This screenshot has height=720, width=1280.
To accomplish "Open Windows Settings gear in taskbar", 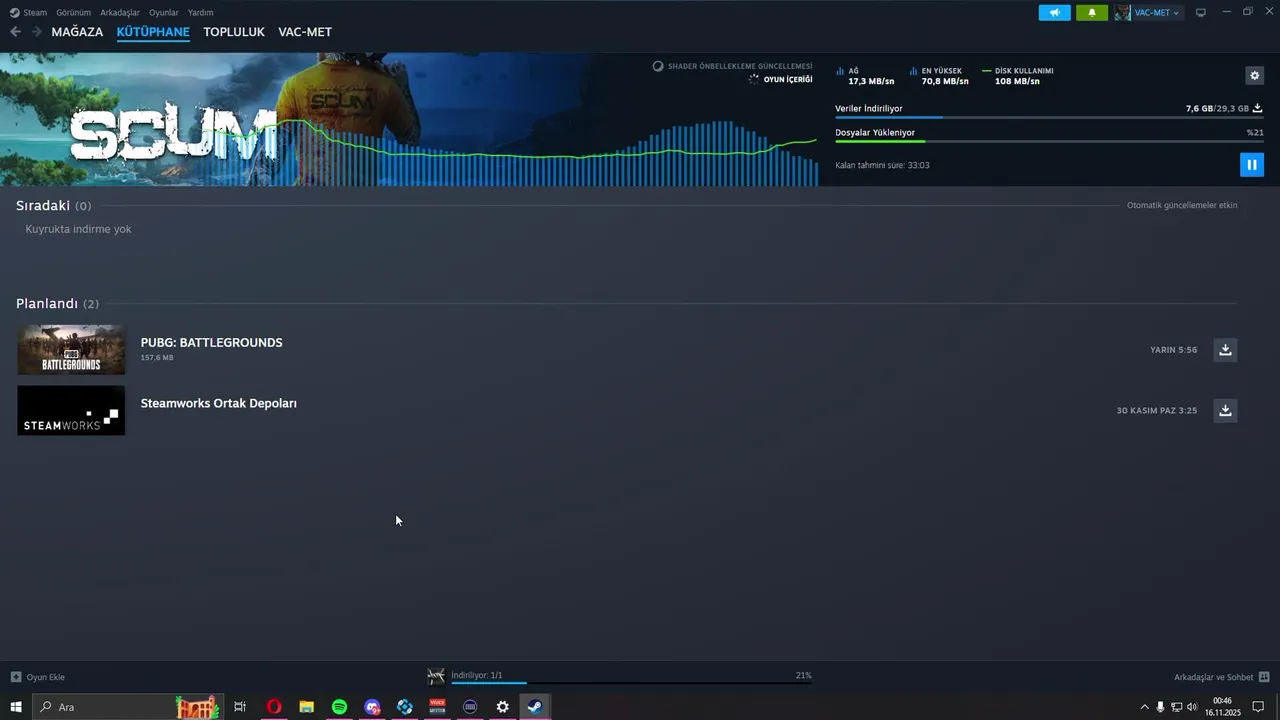I will pyautogui.click(x=502, y=707).
